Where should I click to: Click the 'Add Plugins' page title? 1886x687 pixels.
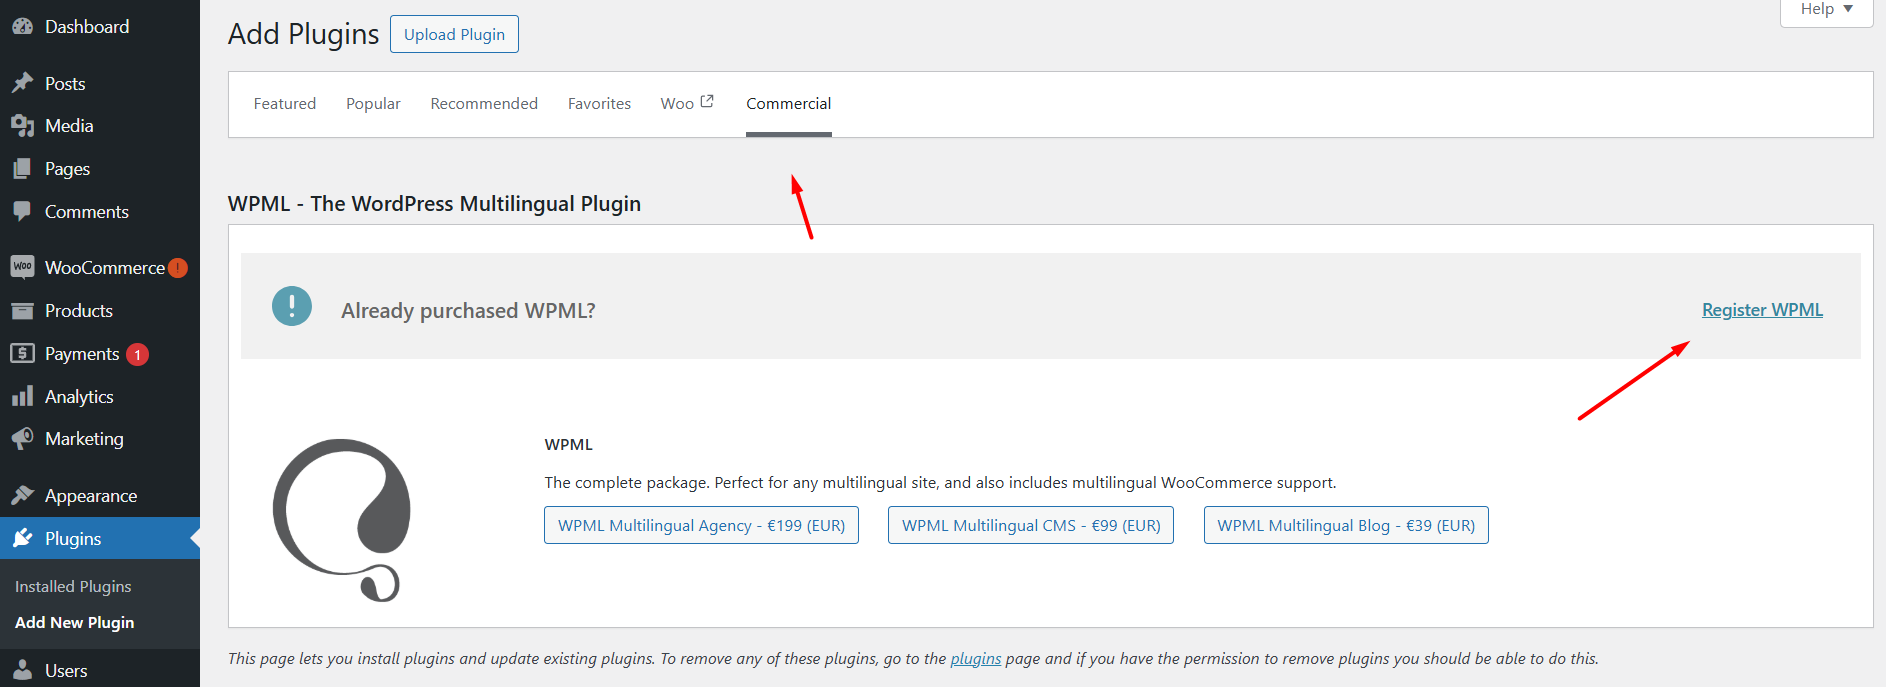(x=303, y=34)
